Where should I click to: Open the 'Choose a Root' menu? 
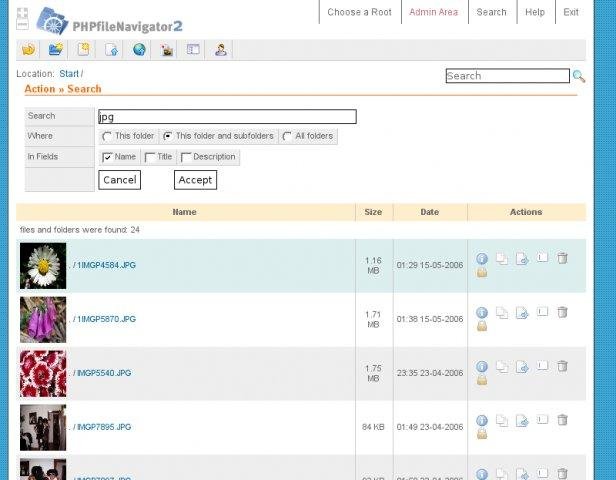click(x=359, y=12)
